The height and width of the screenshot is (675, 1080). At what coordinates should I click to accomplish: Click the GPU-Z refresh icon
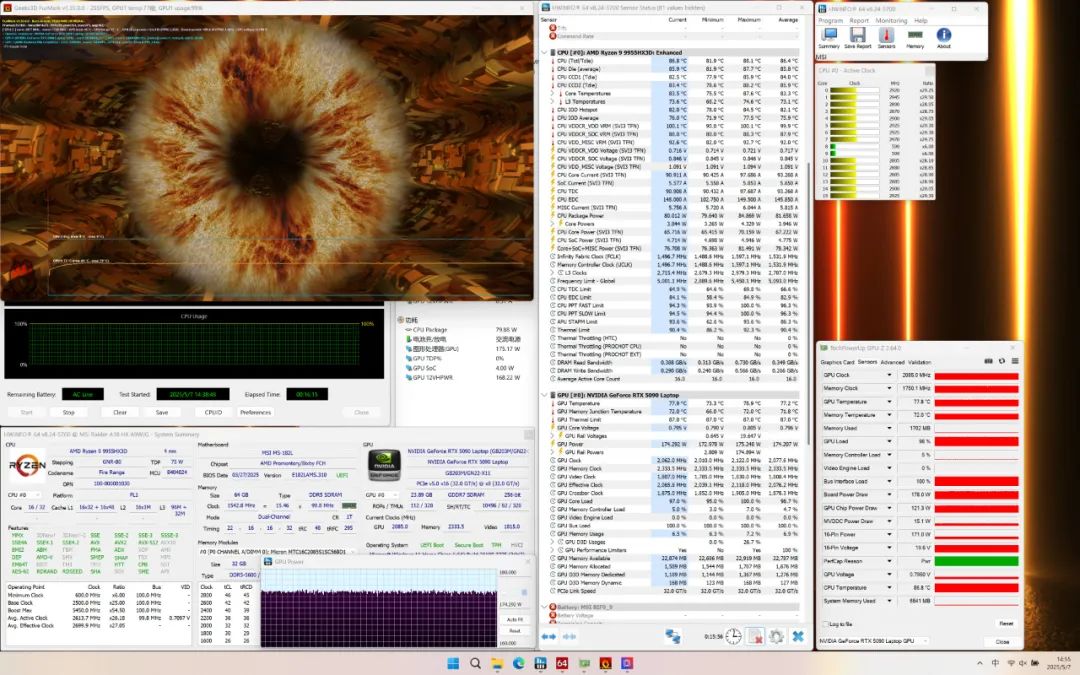pyautogui.click(x=1001, y=361)
